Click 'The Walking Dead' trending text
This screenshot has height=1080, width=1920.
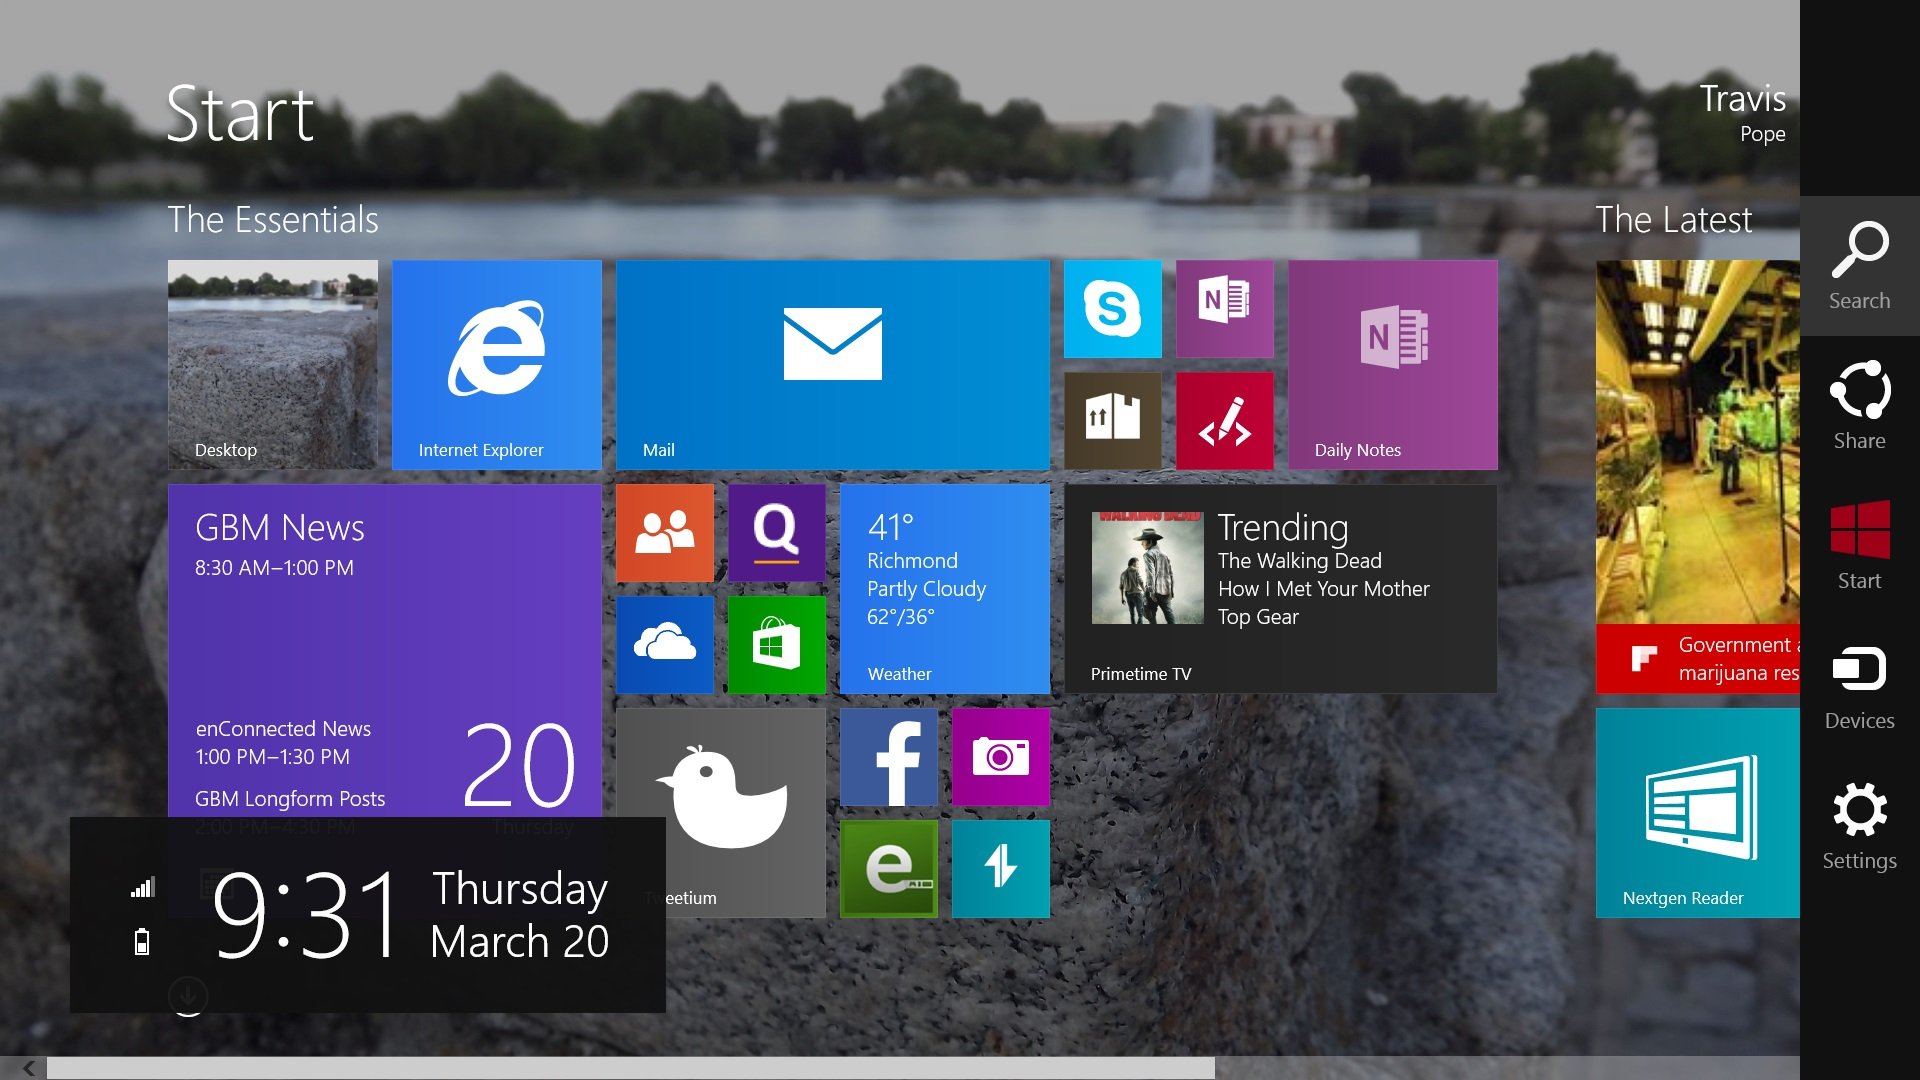[x=1300, y=561]
